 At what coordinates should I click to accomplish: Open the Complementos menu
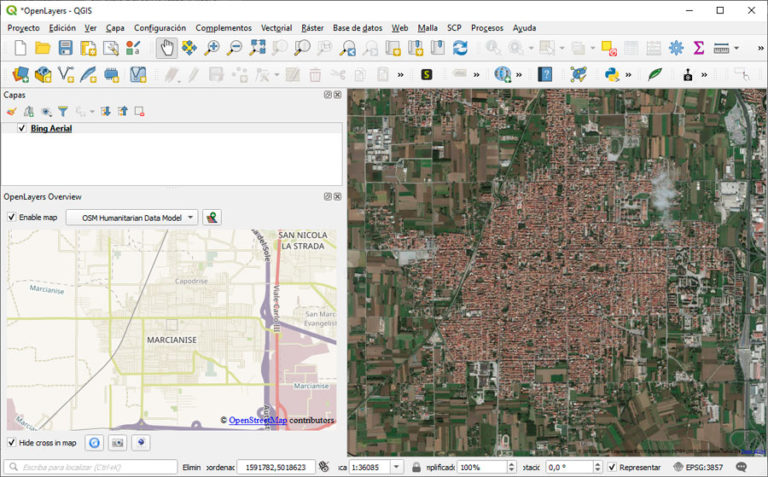click(223, 28)
